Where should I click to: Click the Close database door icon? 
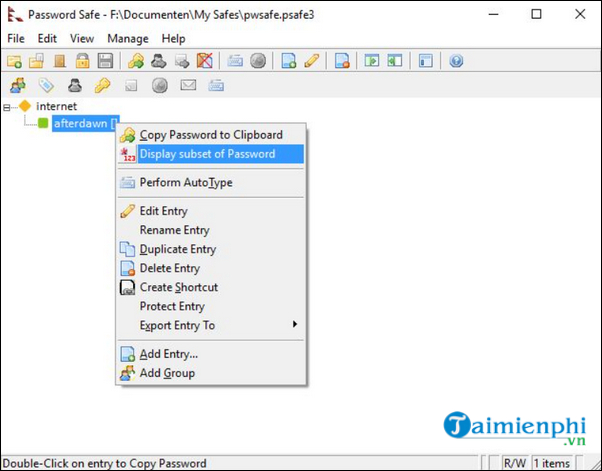(60, 61)
